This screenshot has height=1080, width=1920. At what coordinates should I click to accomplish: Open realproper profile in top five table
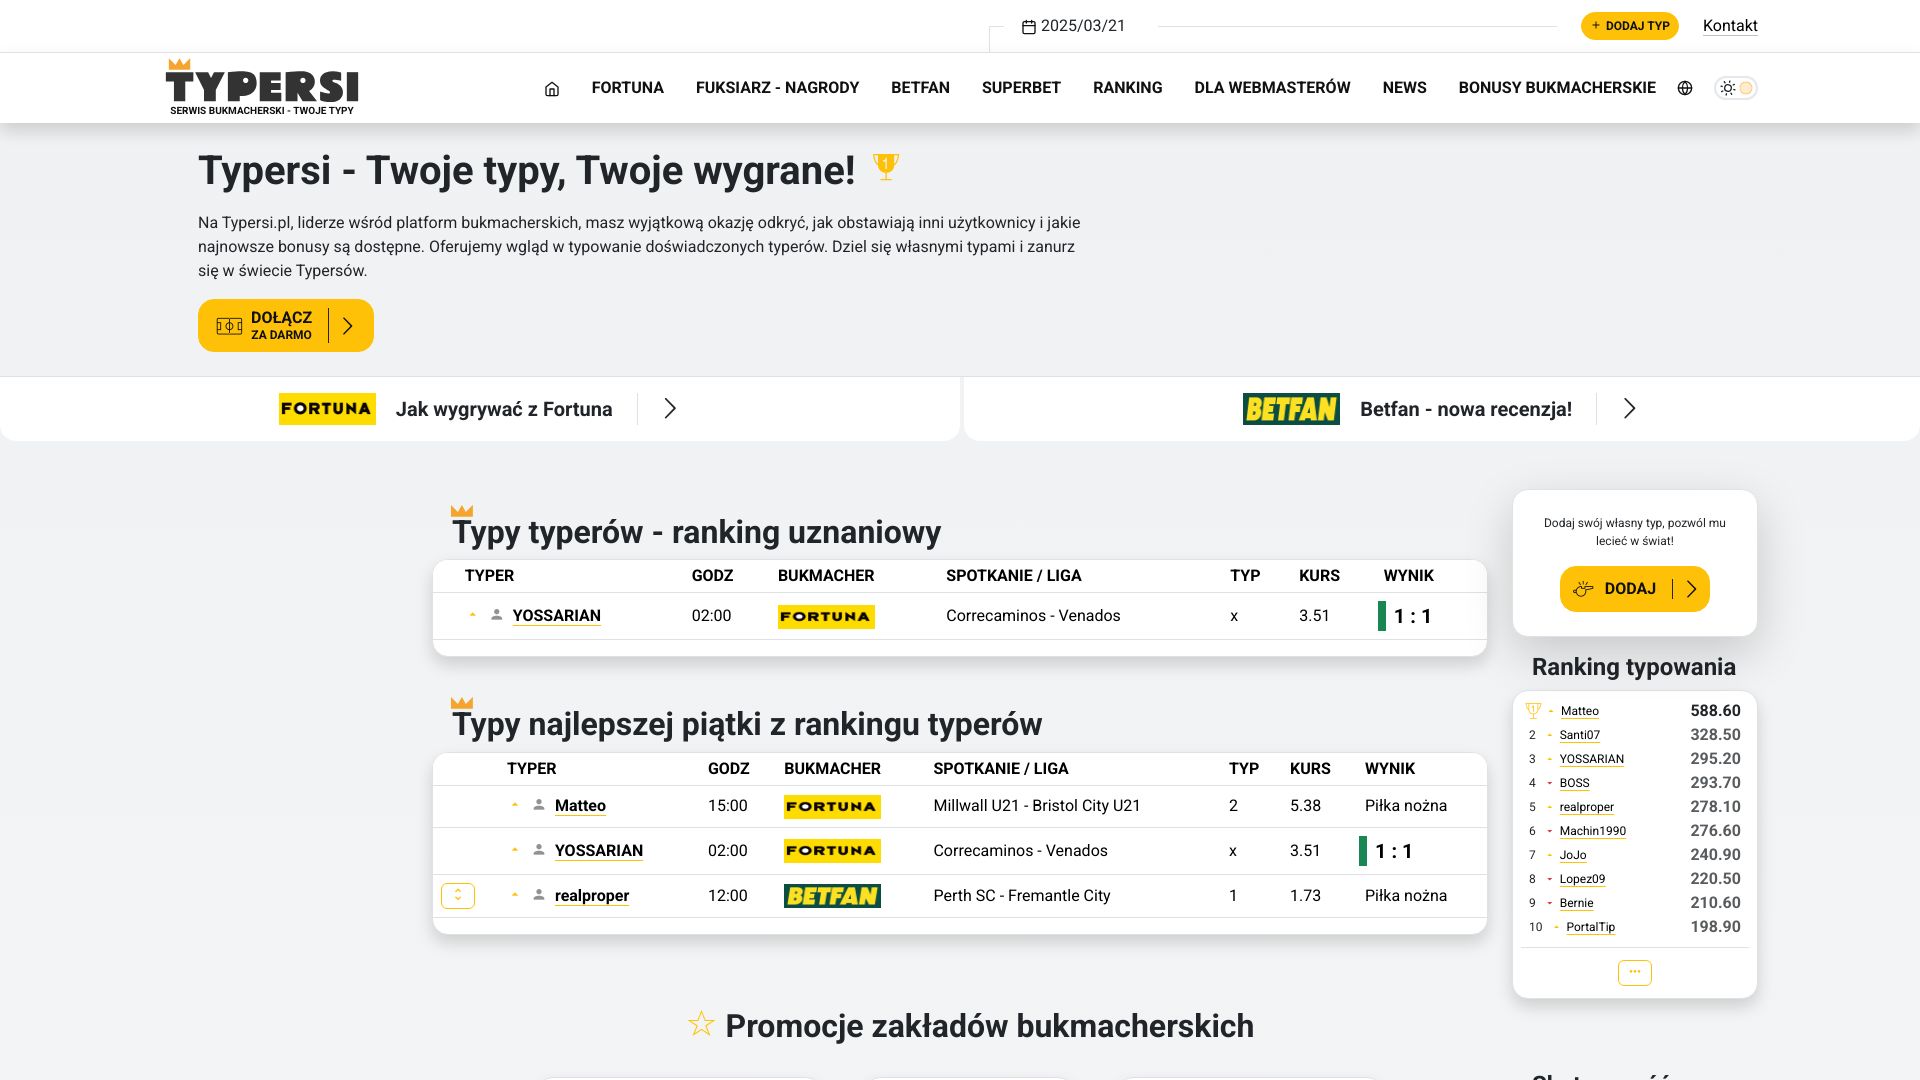(x=592, y=896)
